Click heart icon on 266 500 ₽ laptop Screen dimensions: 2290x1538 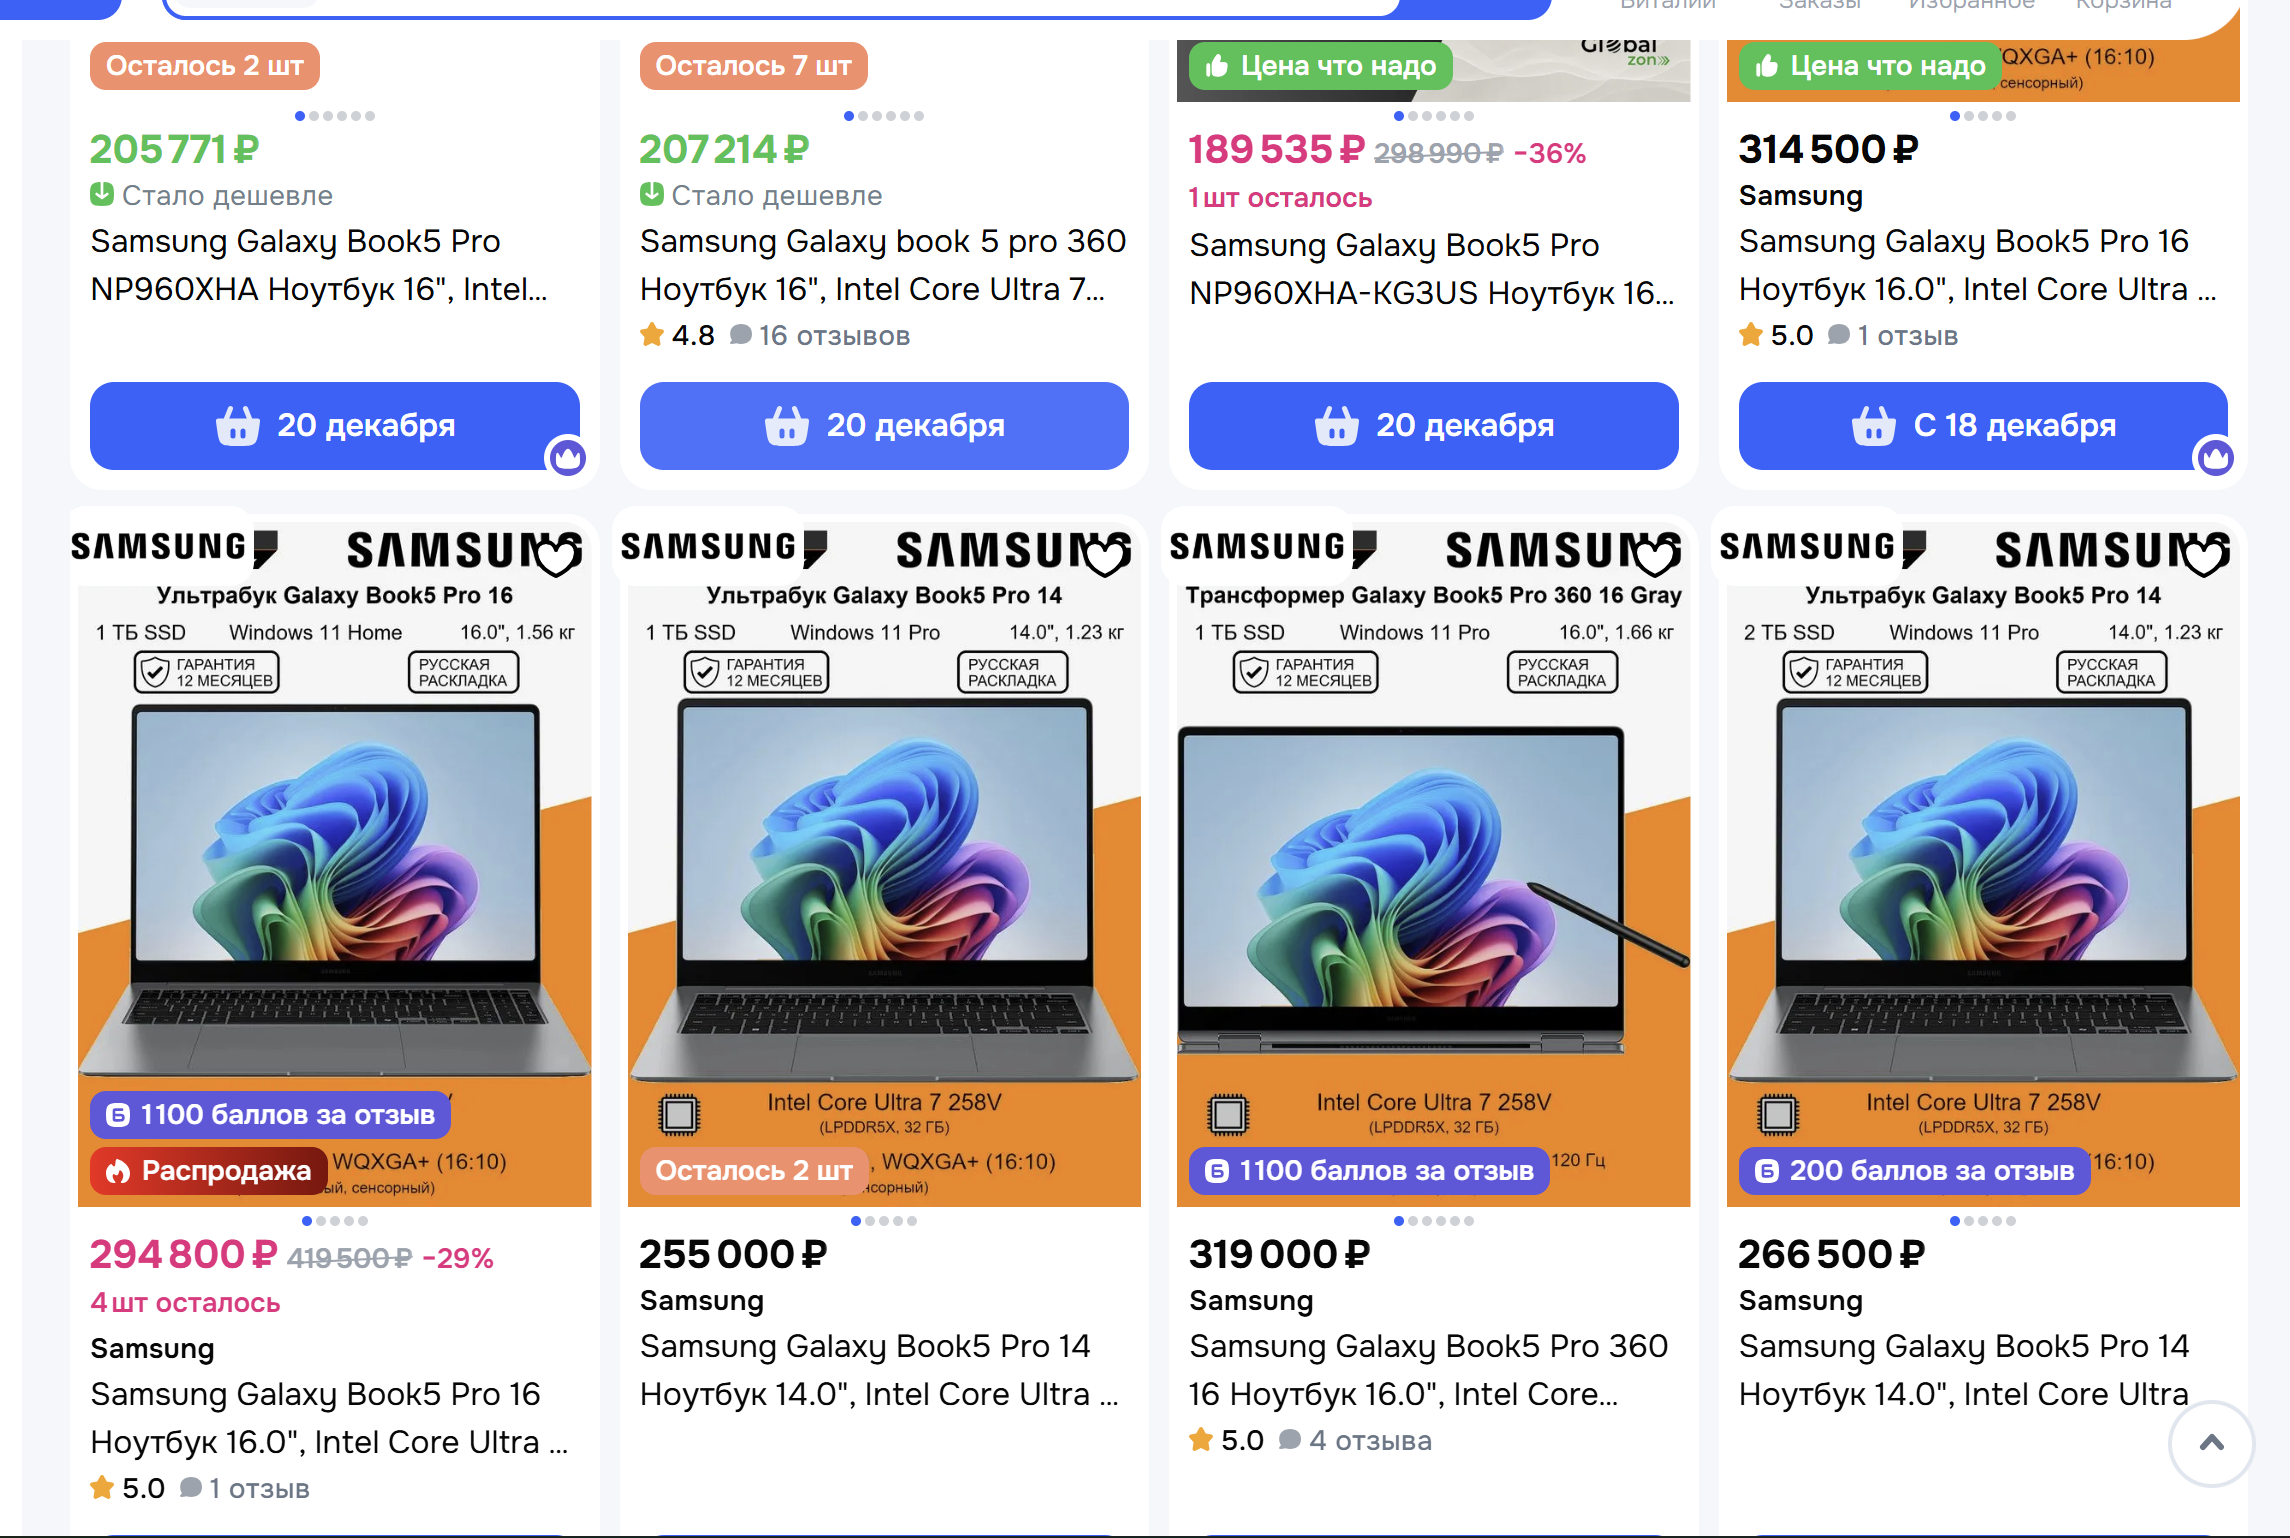click(2205, 554)
